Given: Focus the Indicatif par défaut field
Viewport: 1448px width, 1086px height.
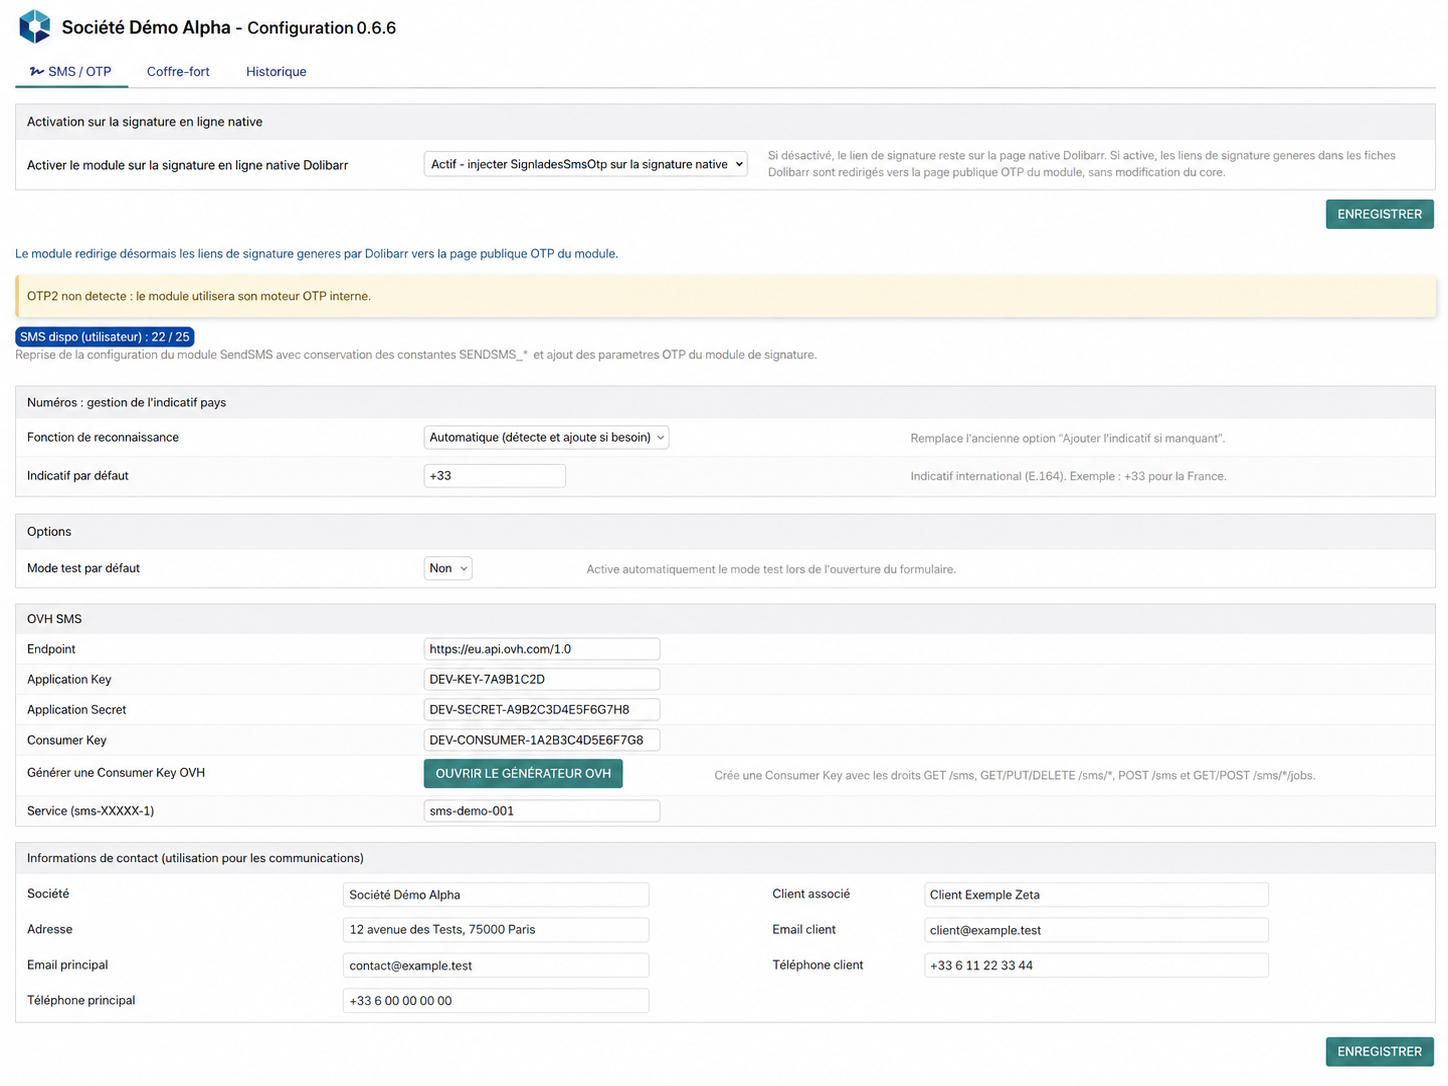Looking at the screenshot, I should (495, 476).
